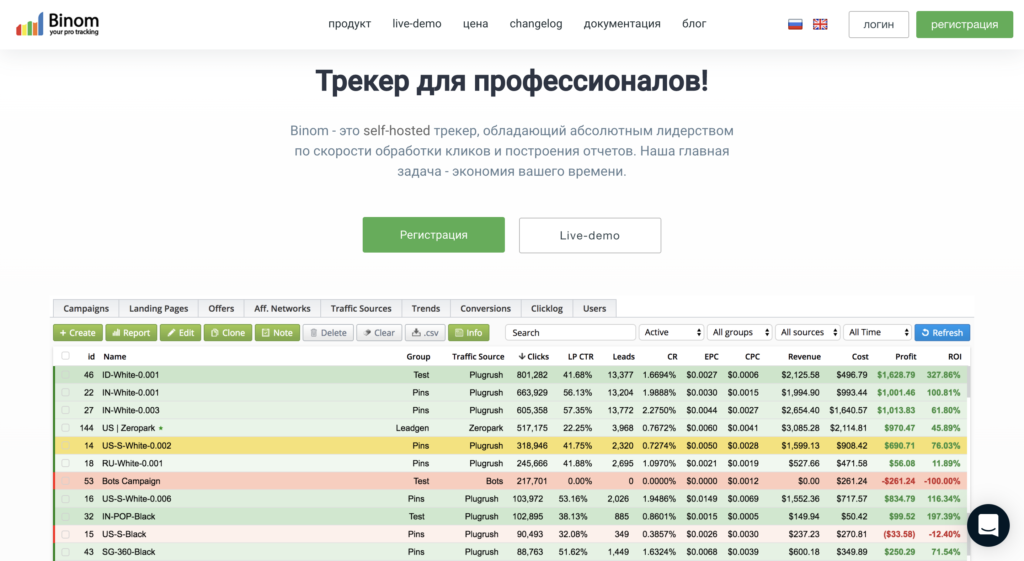Viewport: 1024px width, 561px height.
Task: Sort by the Clicks column header
Action: coord(534,357)
